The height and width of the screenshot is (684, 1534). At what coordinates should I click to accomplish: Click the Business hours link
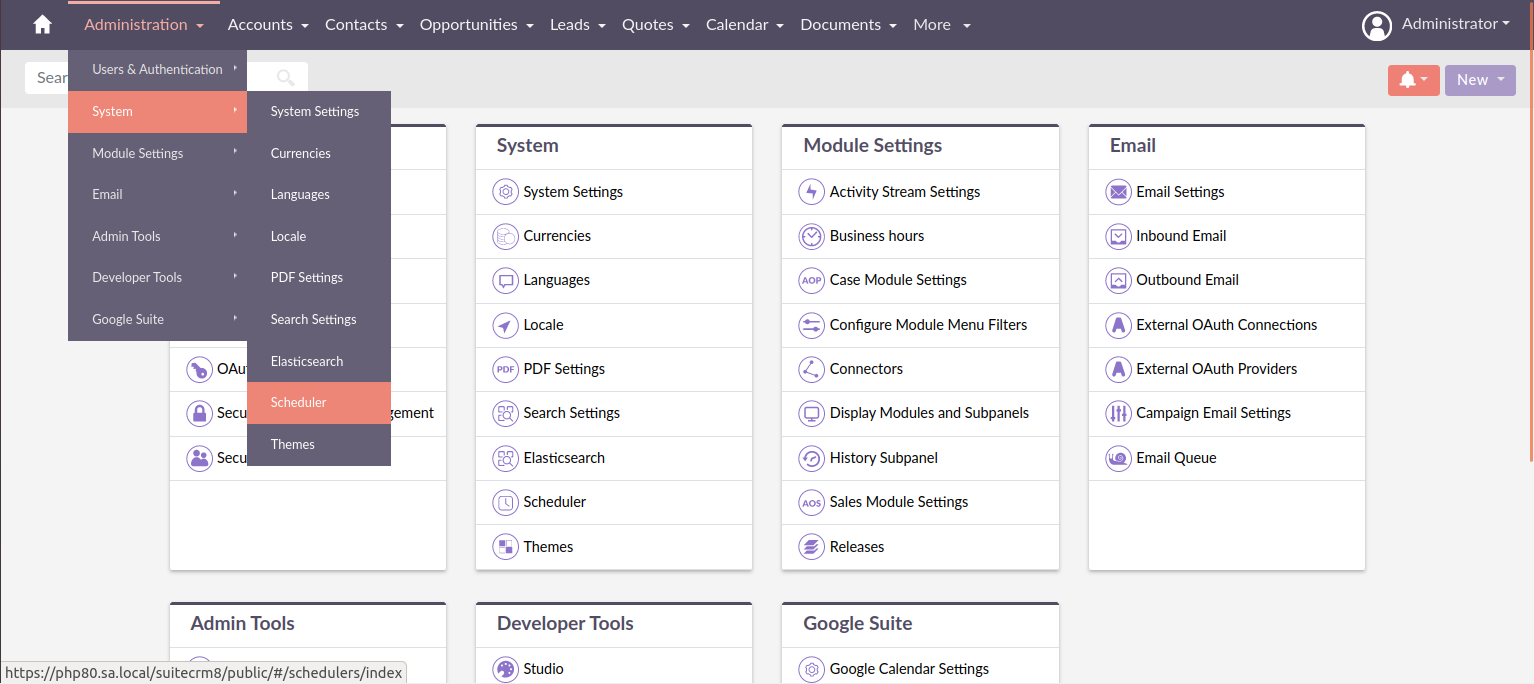pos(874,236)
